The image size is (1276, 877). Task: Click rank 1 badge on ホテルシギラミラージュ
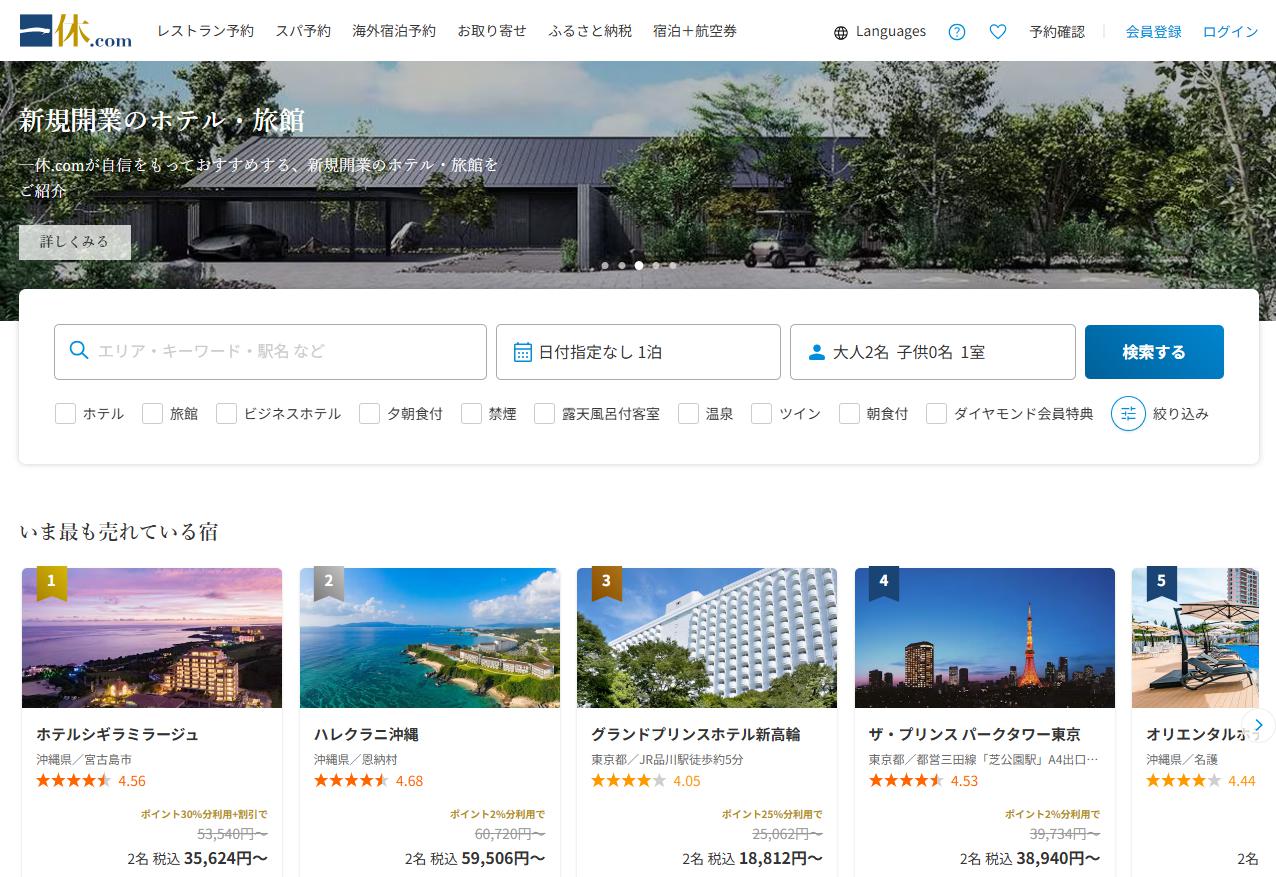52,583
